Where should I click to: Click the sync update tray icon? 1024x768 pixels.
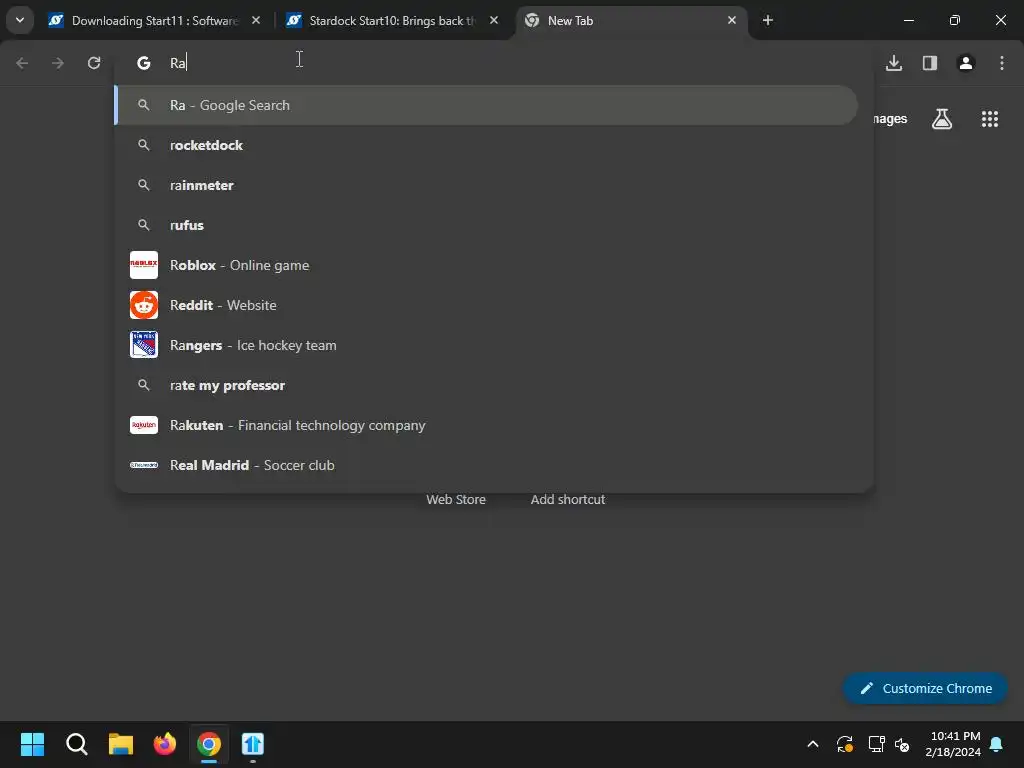[844, 744]
